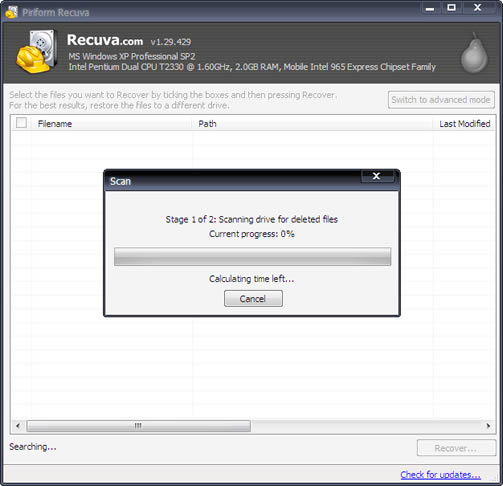503x486 pixels.
Task: Open the Check for updates link
Action: (440, 474)
